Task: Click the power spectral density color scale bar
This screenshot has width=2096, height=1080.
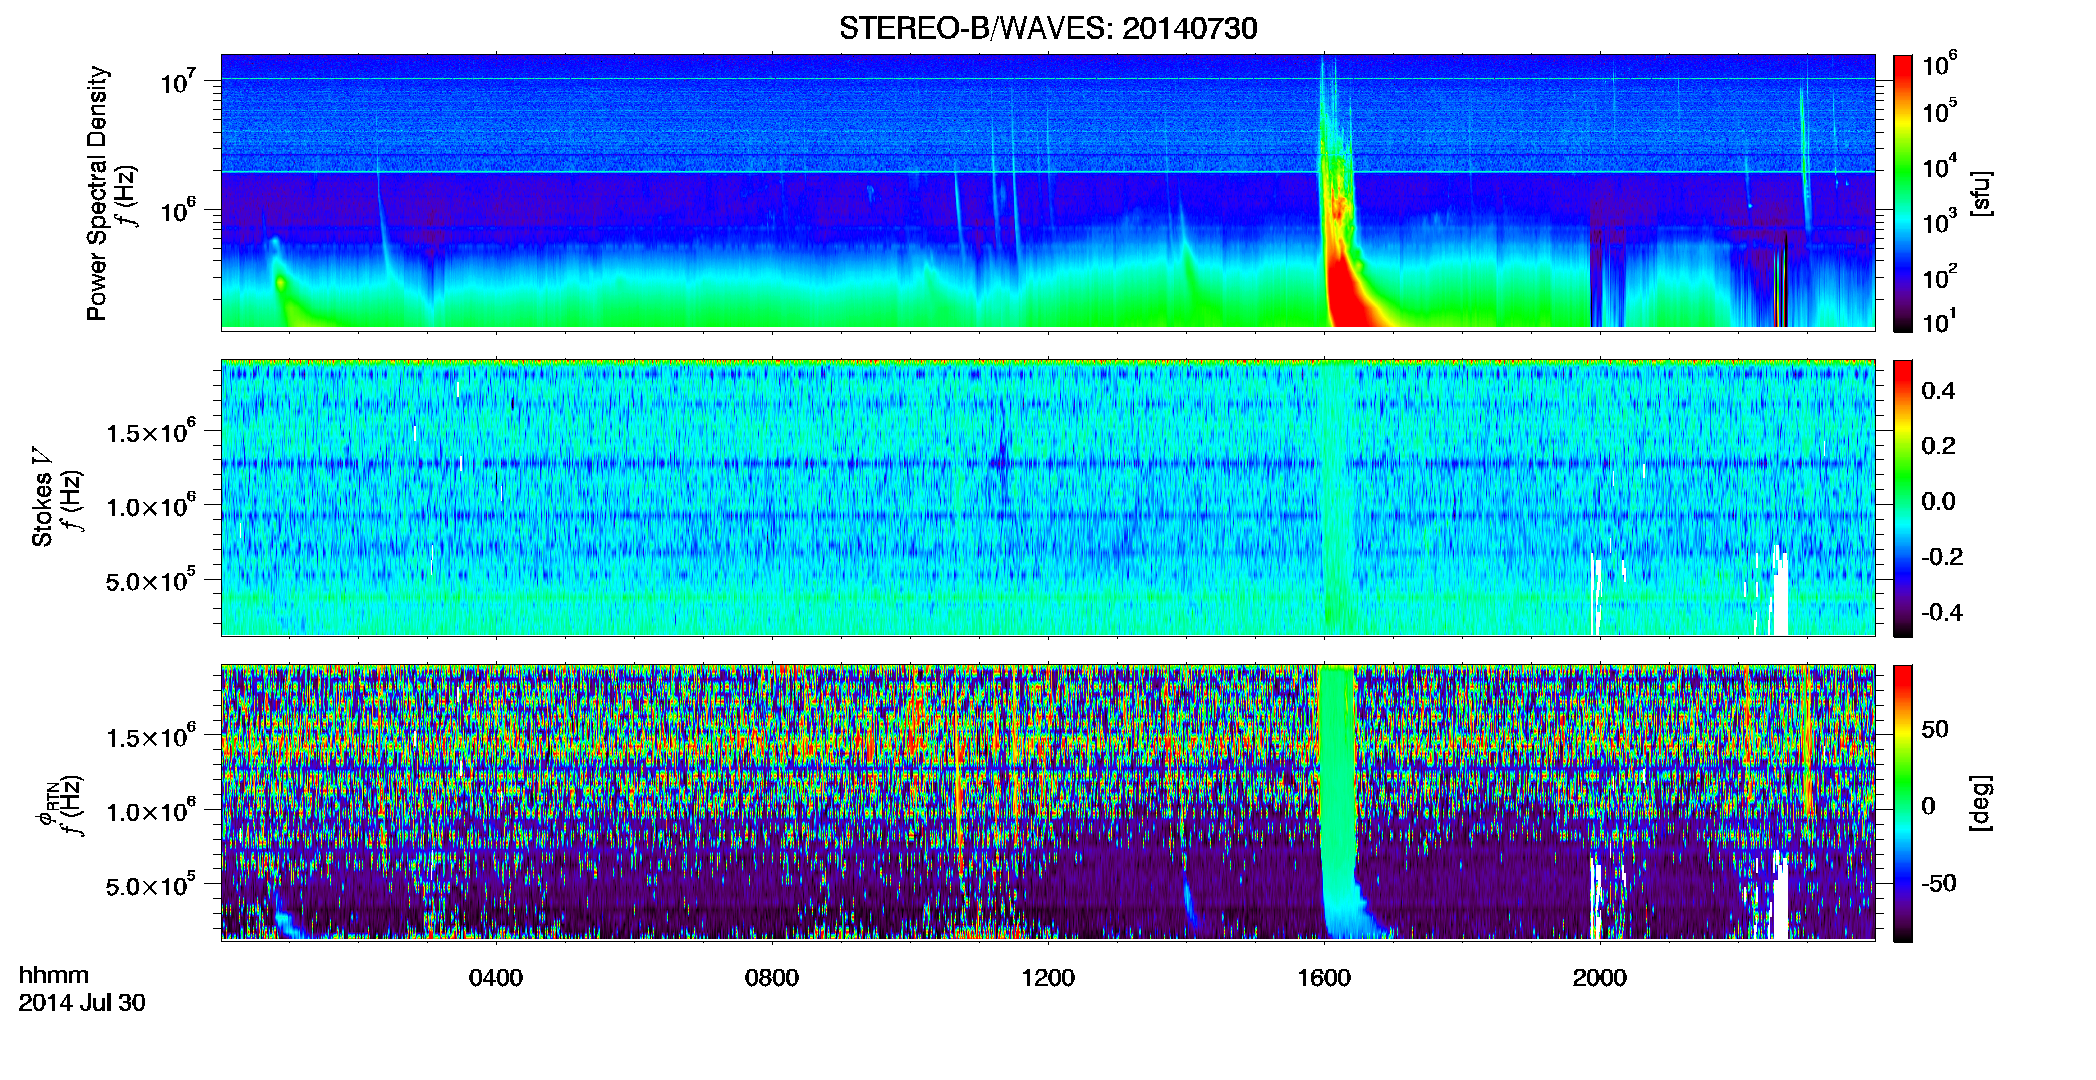Action: (x=1903, y=193)
